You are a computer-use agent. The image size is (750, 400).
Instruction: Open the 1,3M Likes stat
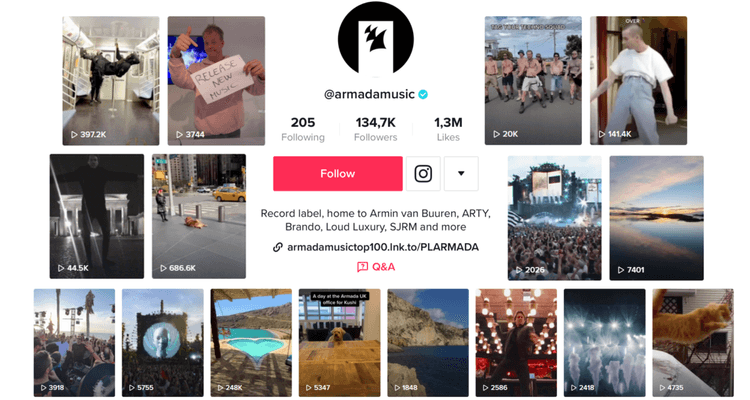448,129
